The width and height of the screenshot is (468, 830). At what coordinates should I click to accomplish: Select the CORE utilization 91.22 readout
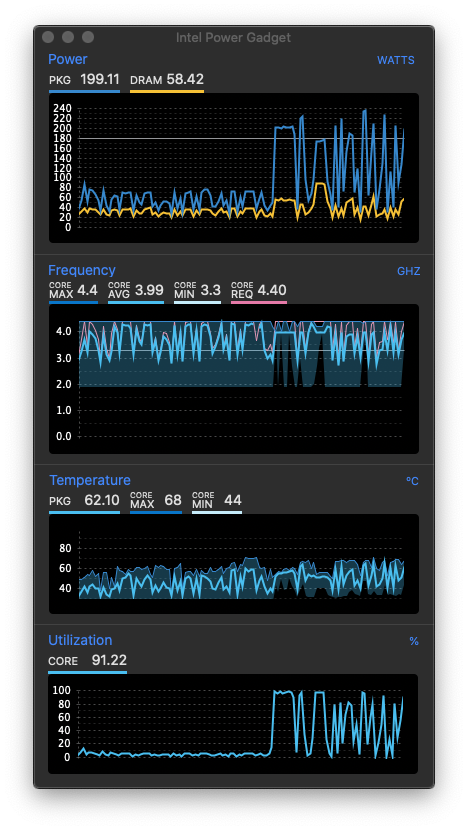(x=109, y=660)
